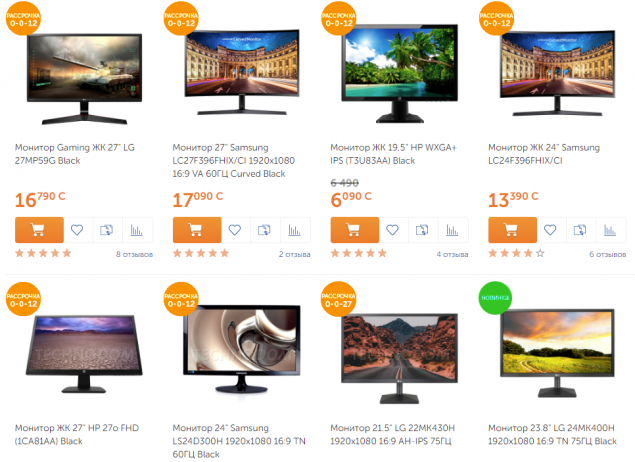
Task: Favorite the HP 19.5 monitor with heart
Action: 392,230
